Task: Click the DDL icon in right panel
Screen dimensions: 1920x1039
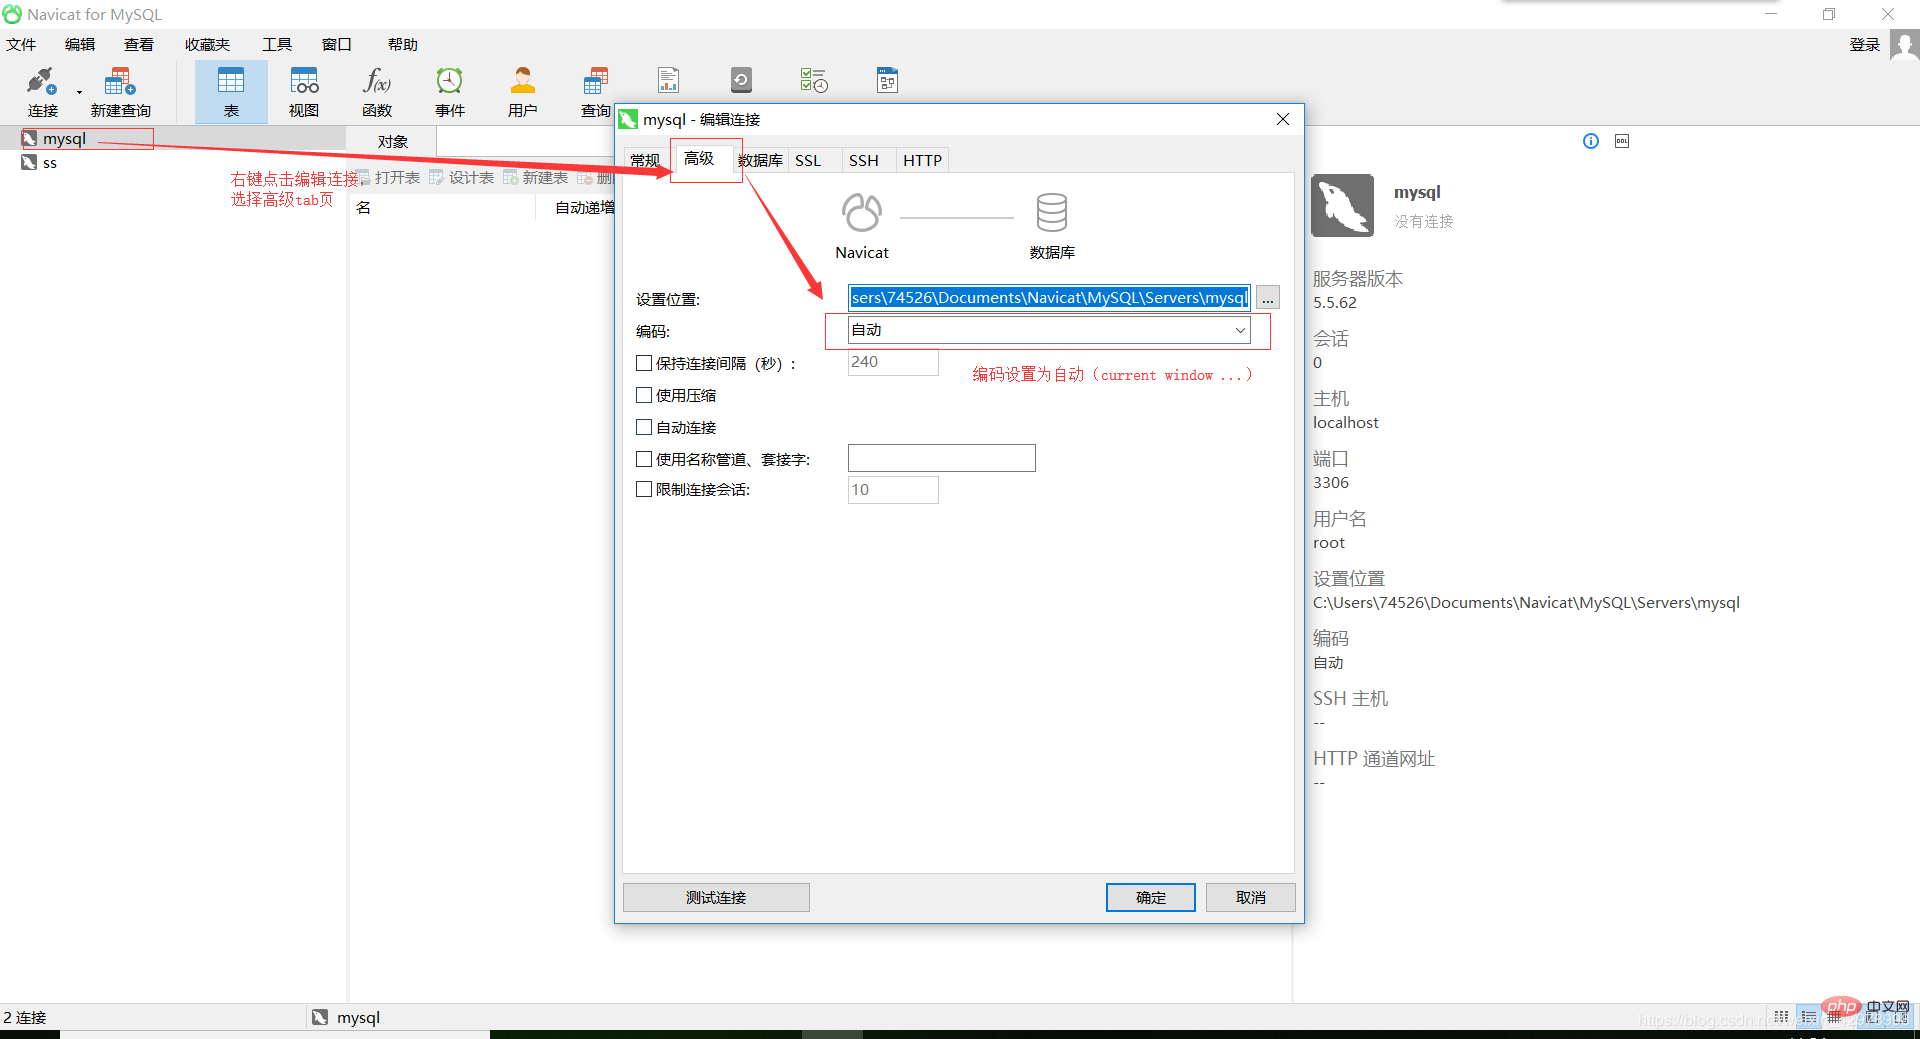Action: [1622, 141]
